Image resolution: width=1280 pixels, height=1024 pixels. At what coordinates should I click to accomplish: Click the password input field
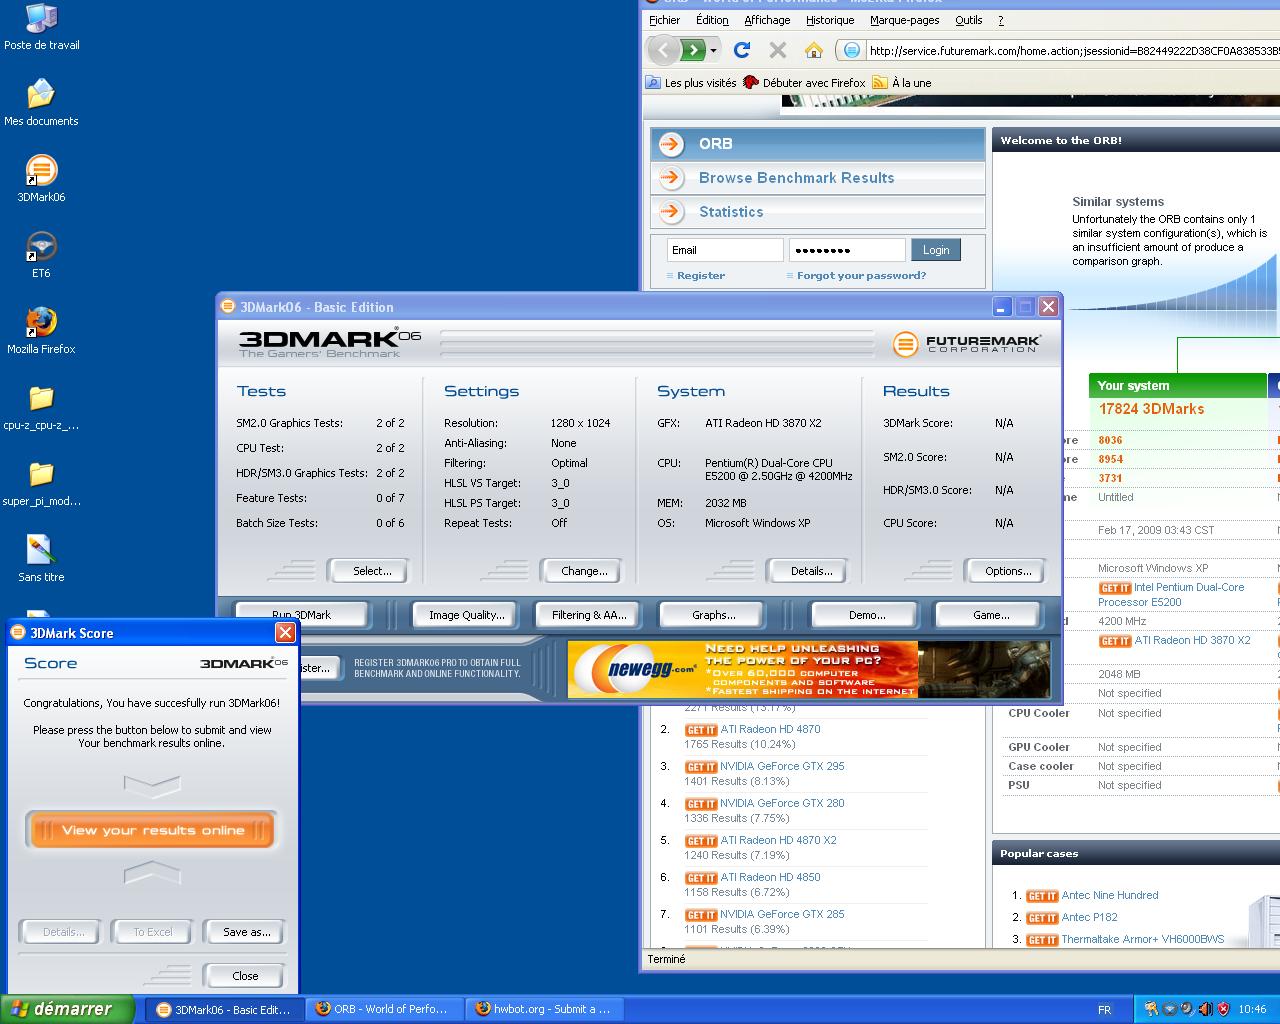(847, 250)
